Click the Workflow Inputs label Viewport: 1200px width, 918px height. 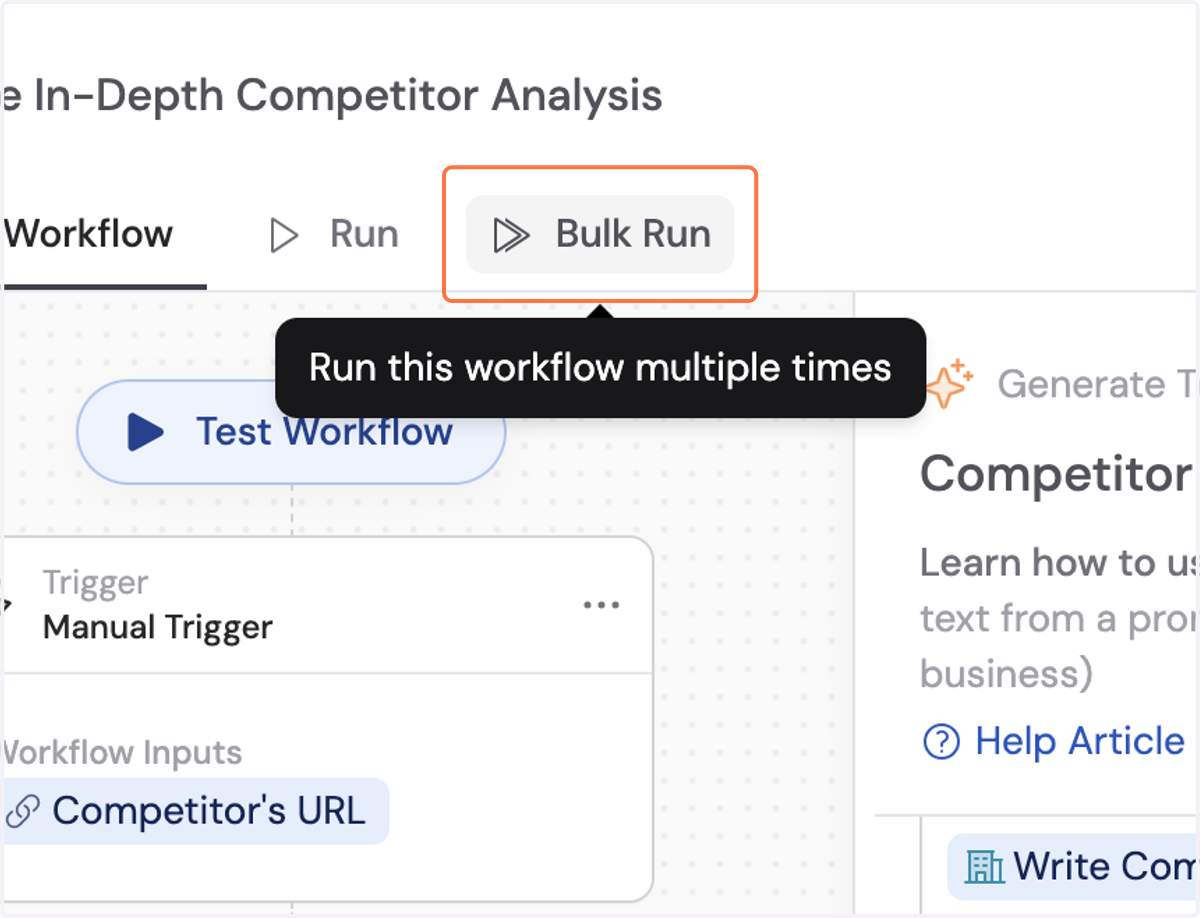tap(121, 753)
